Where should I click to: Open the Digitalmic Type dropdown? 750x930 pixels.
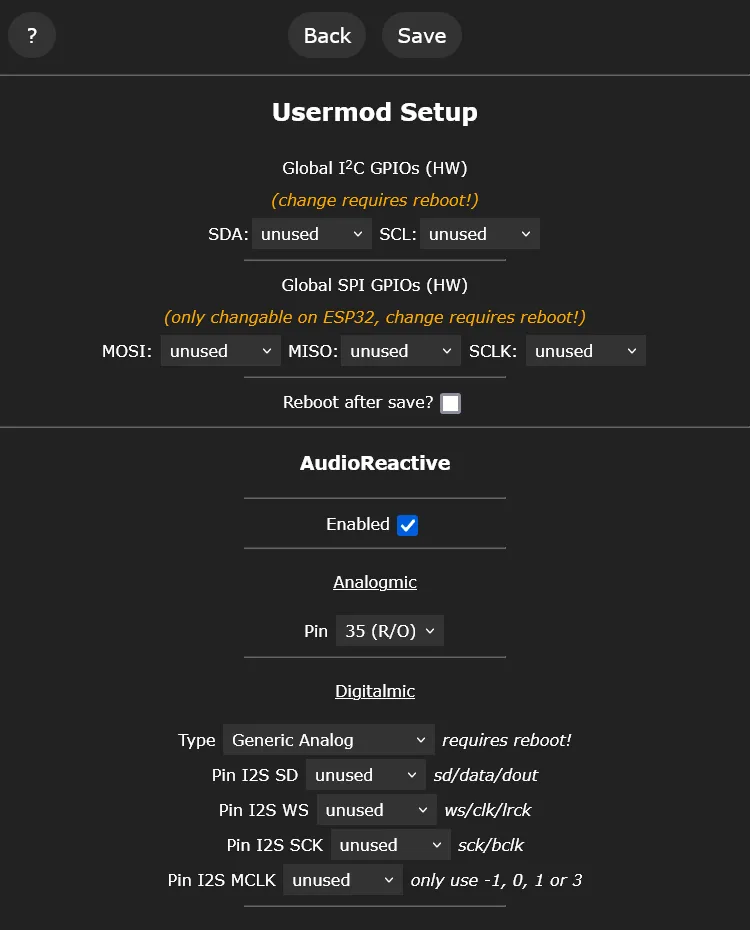pos(328,740)
